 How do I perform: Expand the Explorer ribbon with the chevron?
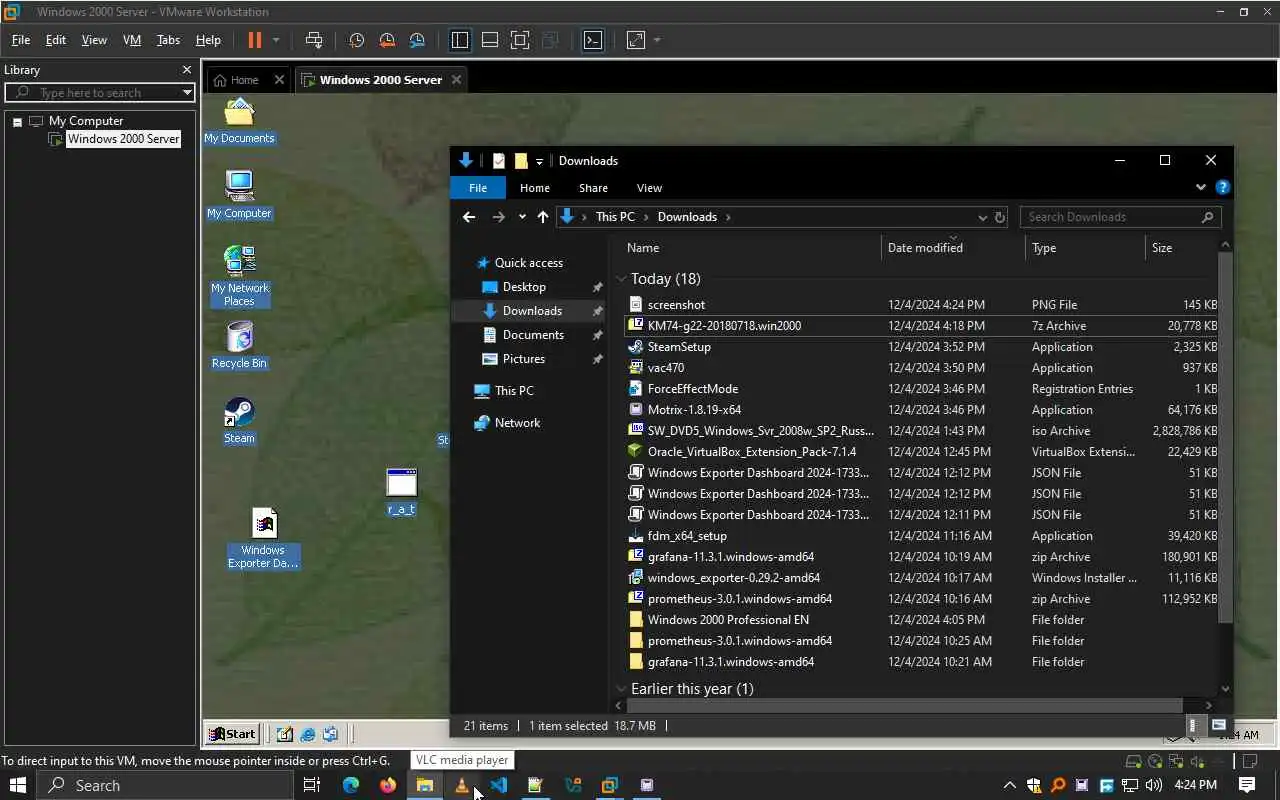coord(1201,187)
